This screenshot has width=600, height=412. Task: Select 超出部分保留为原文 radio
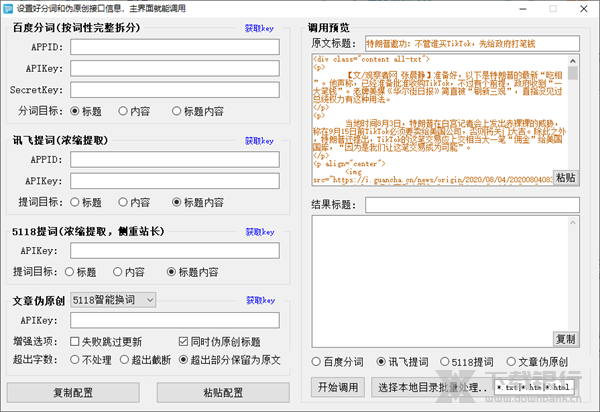230,360
